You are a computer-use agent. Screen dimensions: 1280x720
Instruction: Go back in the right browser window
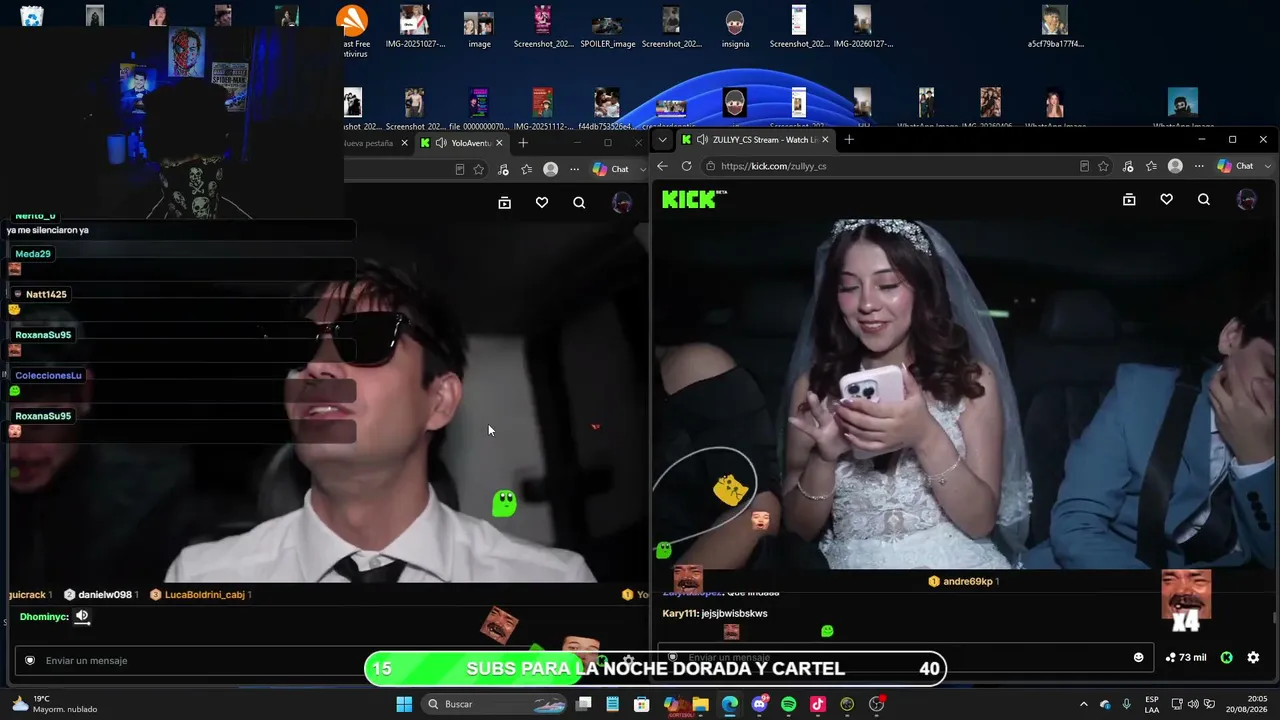pyautogui.click(x=662, y=166)
